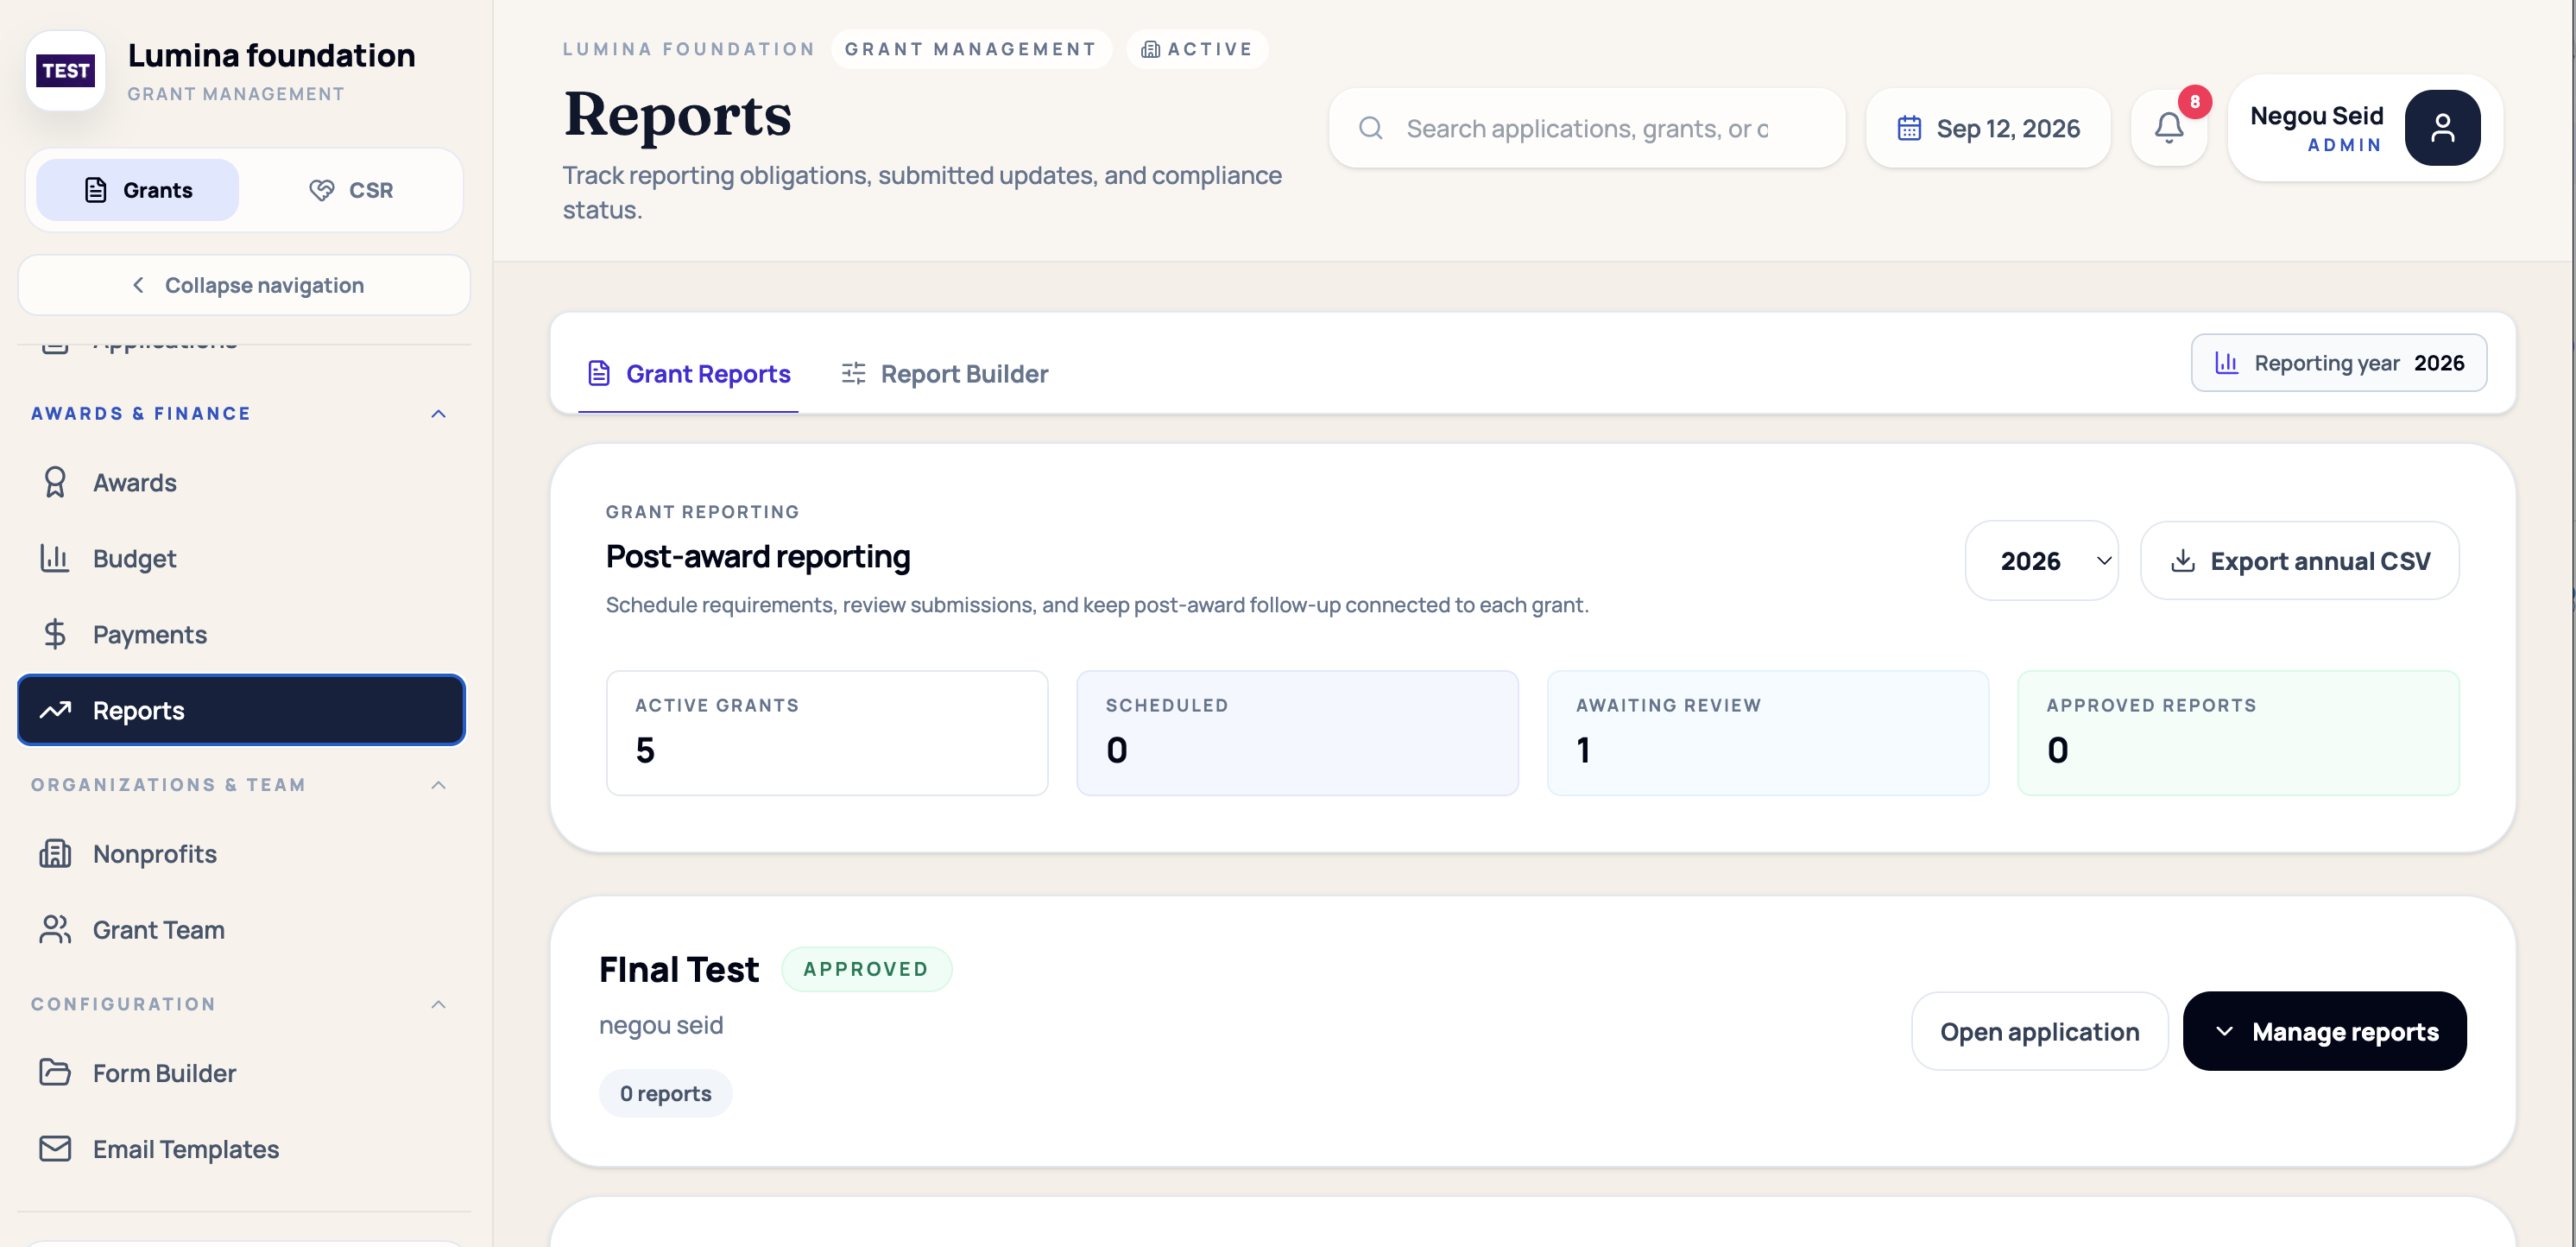The width and height of the screenshot is (2576, 1247).
Task: Click the Email Templates envelope icon
Action: (55, 1149)
